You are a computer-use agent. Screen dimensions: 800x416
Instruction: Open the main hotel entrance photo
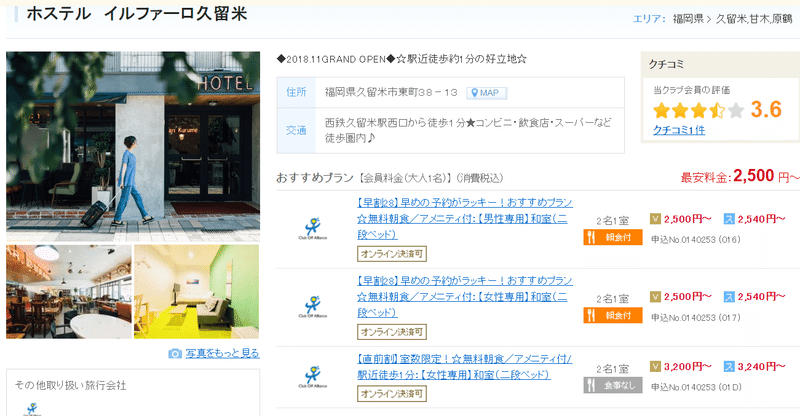pos(133,146)
